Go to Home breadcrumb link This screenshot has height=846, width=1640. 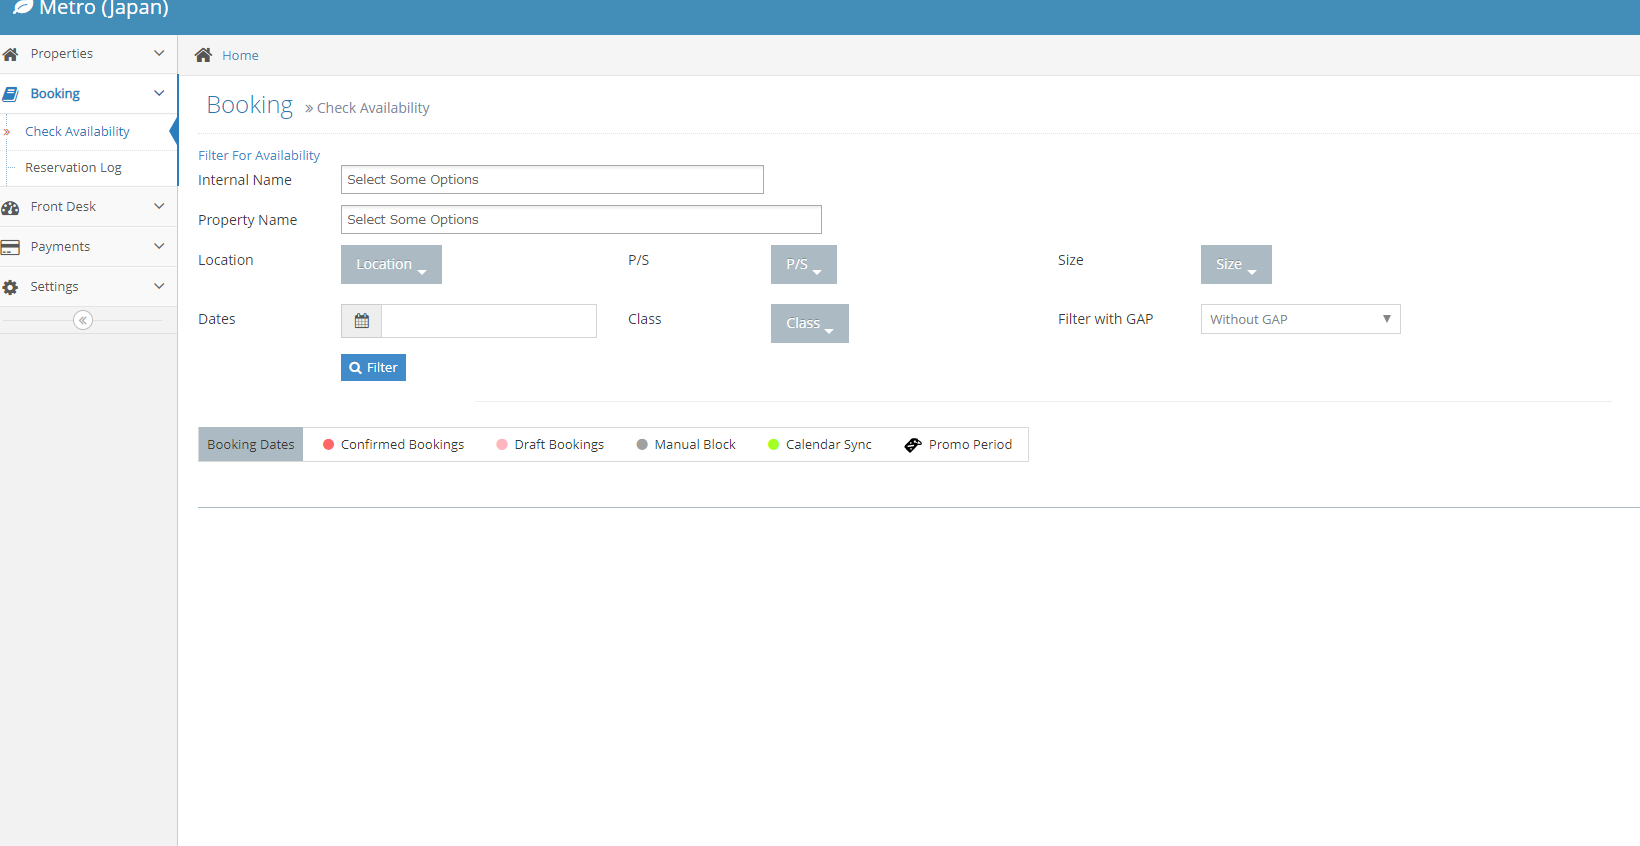(x=240, y=56)
